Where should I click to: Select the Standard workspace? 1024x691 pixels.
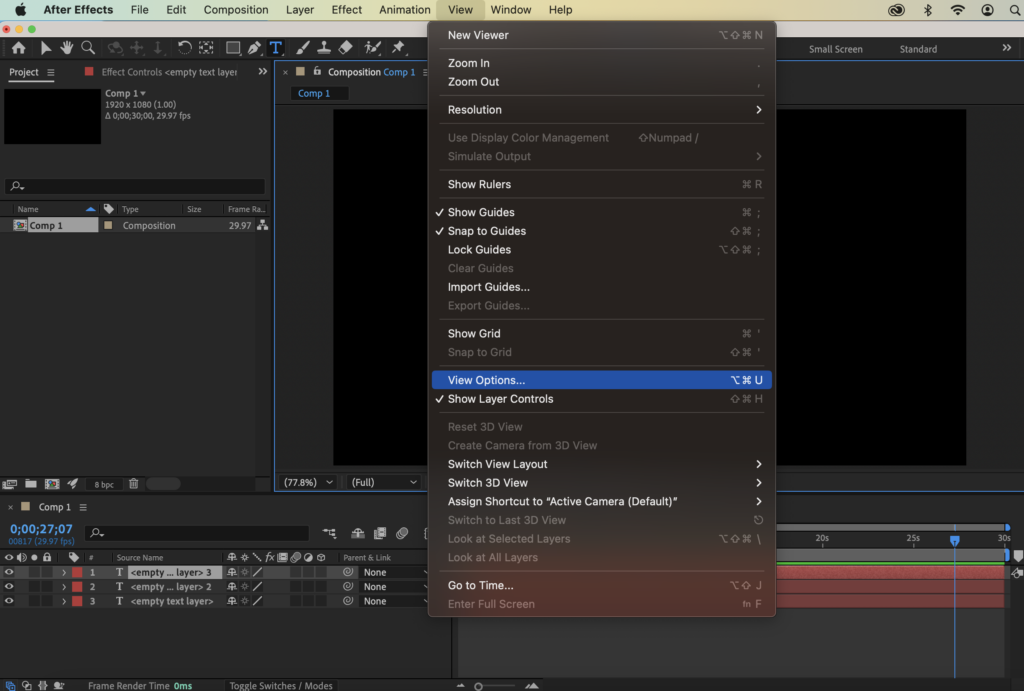pyautogui.click(x=918, y=49)
